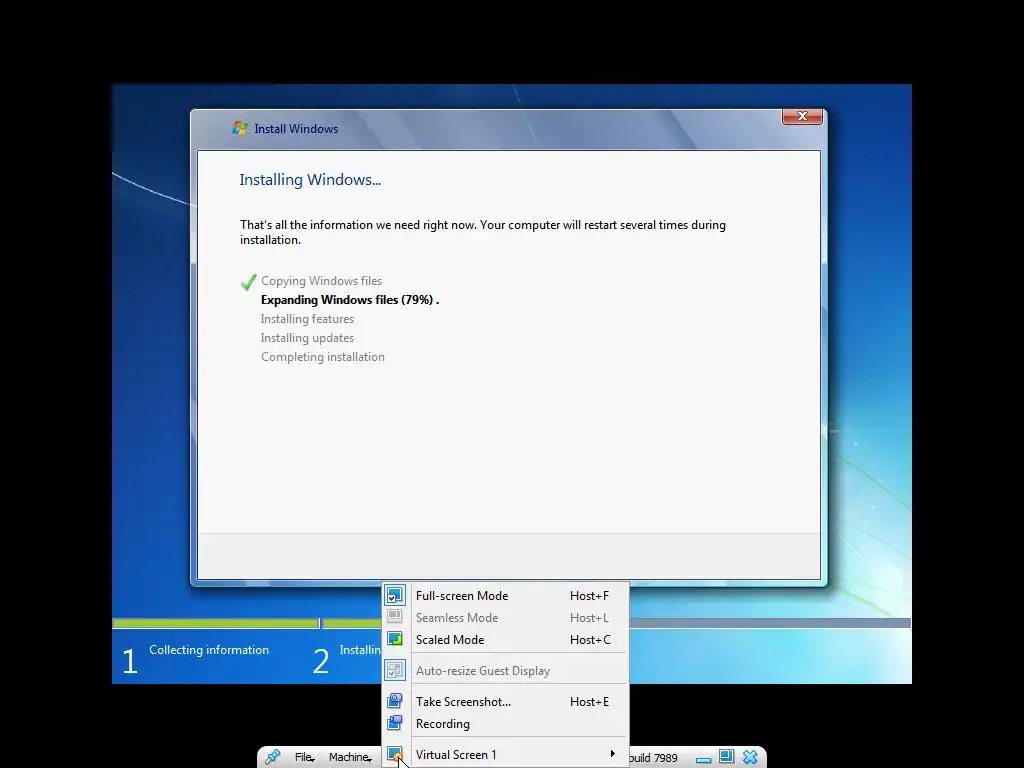Click the green checkmark beside Copying Windows files
The width and height of the screenshot is (1024, 768).
point(248,282)
